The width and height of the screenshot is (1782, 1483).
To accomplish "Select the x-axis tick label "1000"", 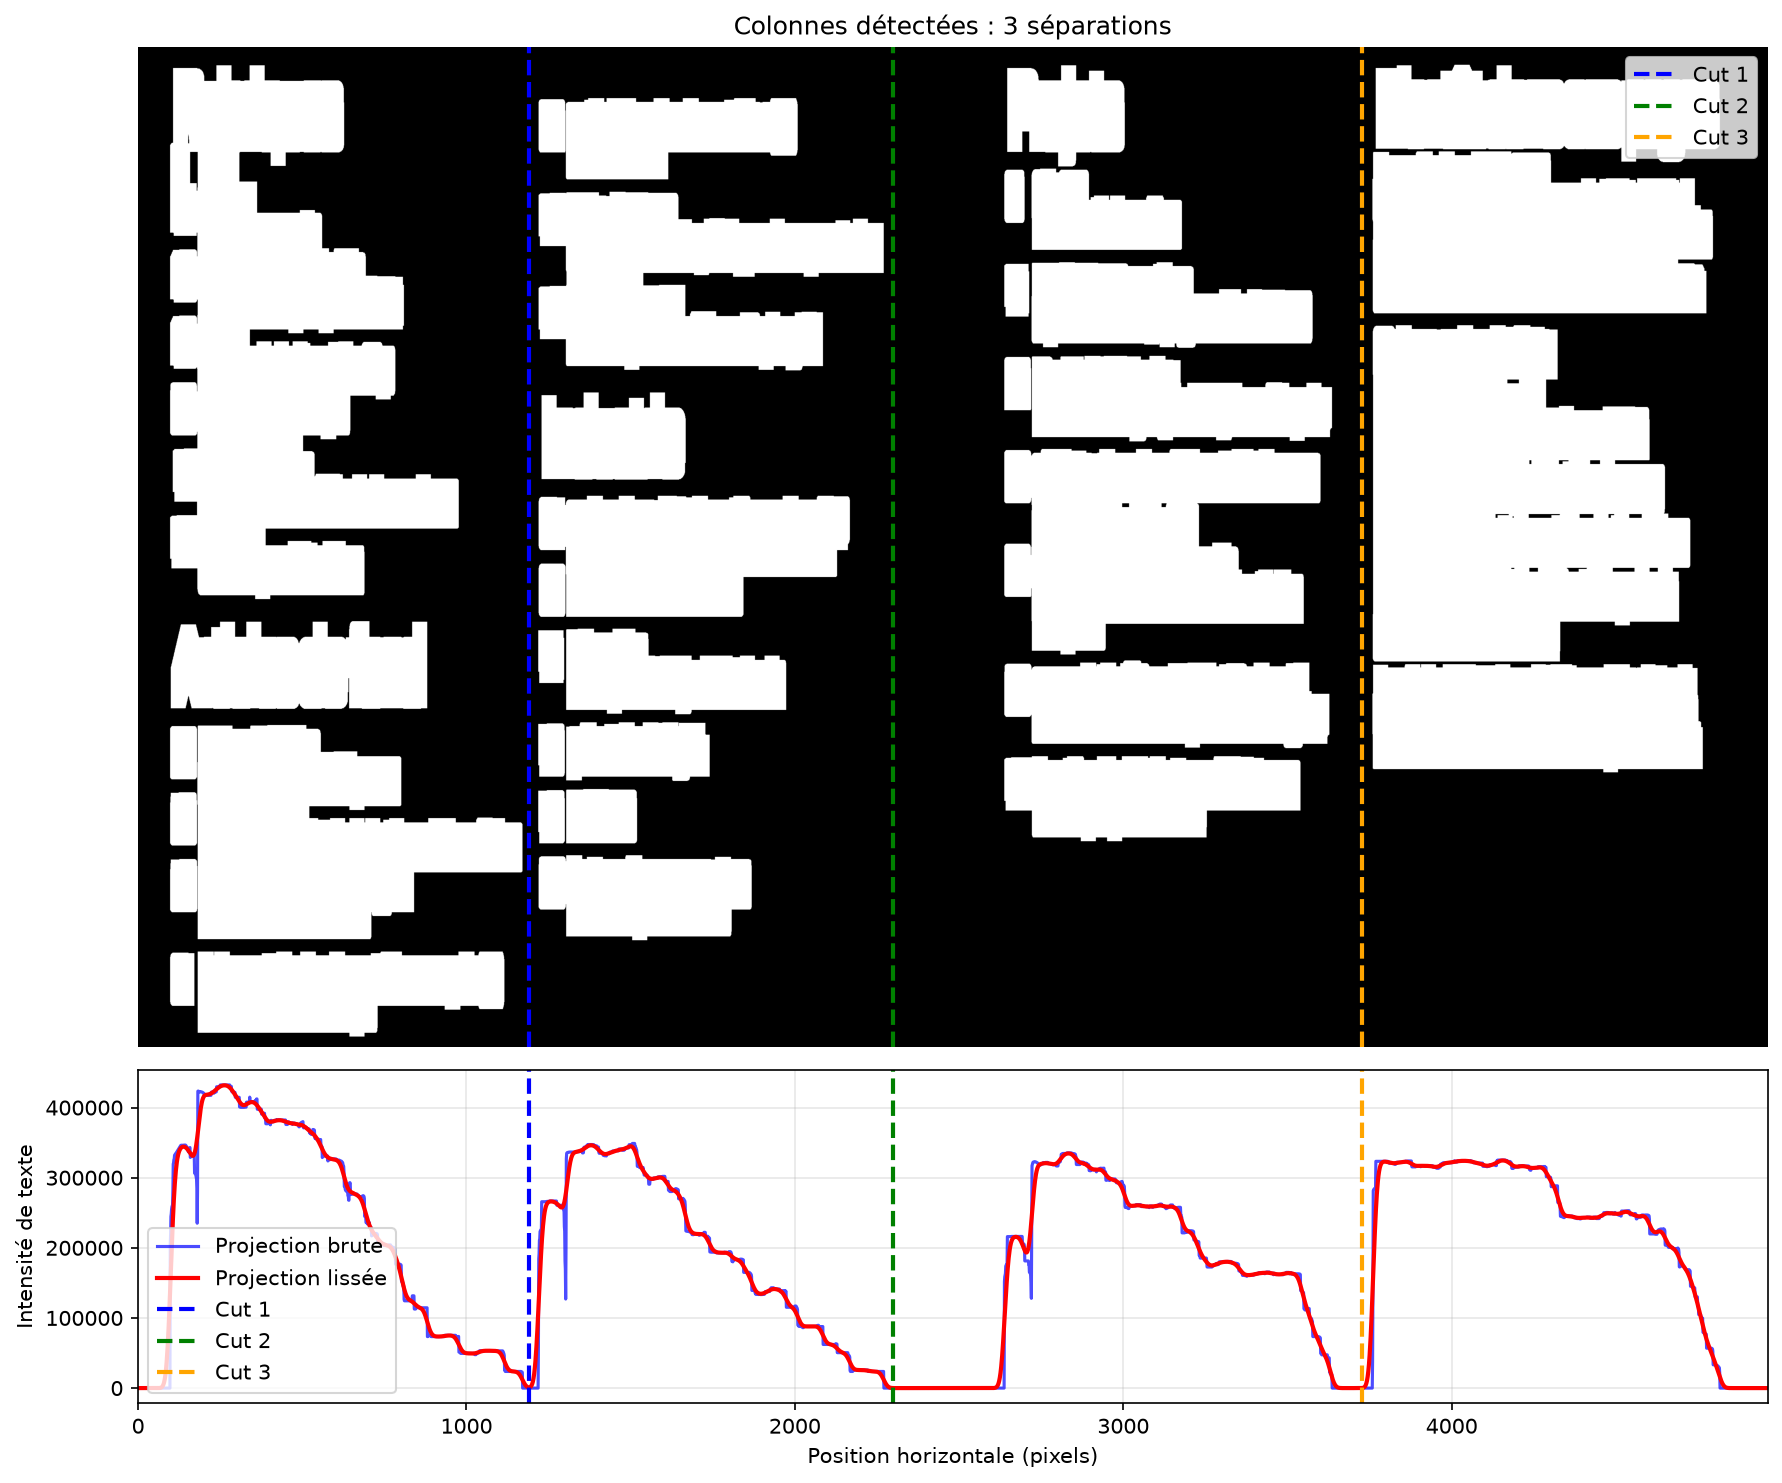I will tap(466, 1427).
